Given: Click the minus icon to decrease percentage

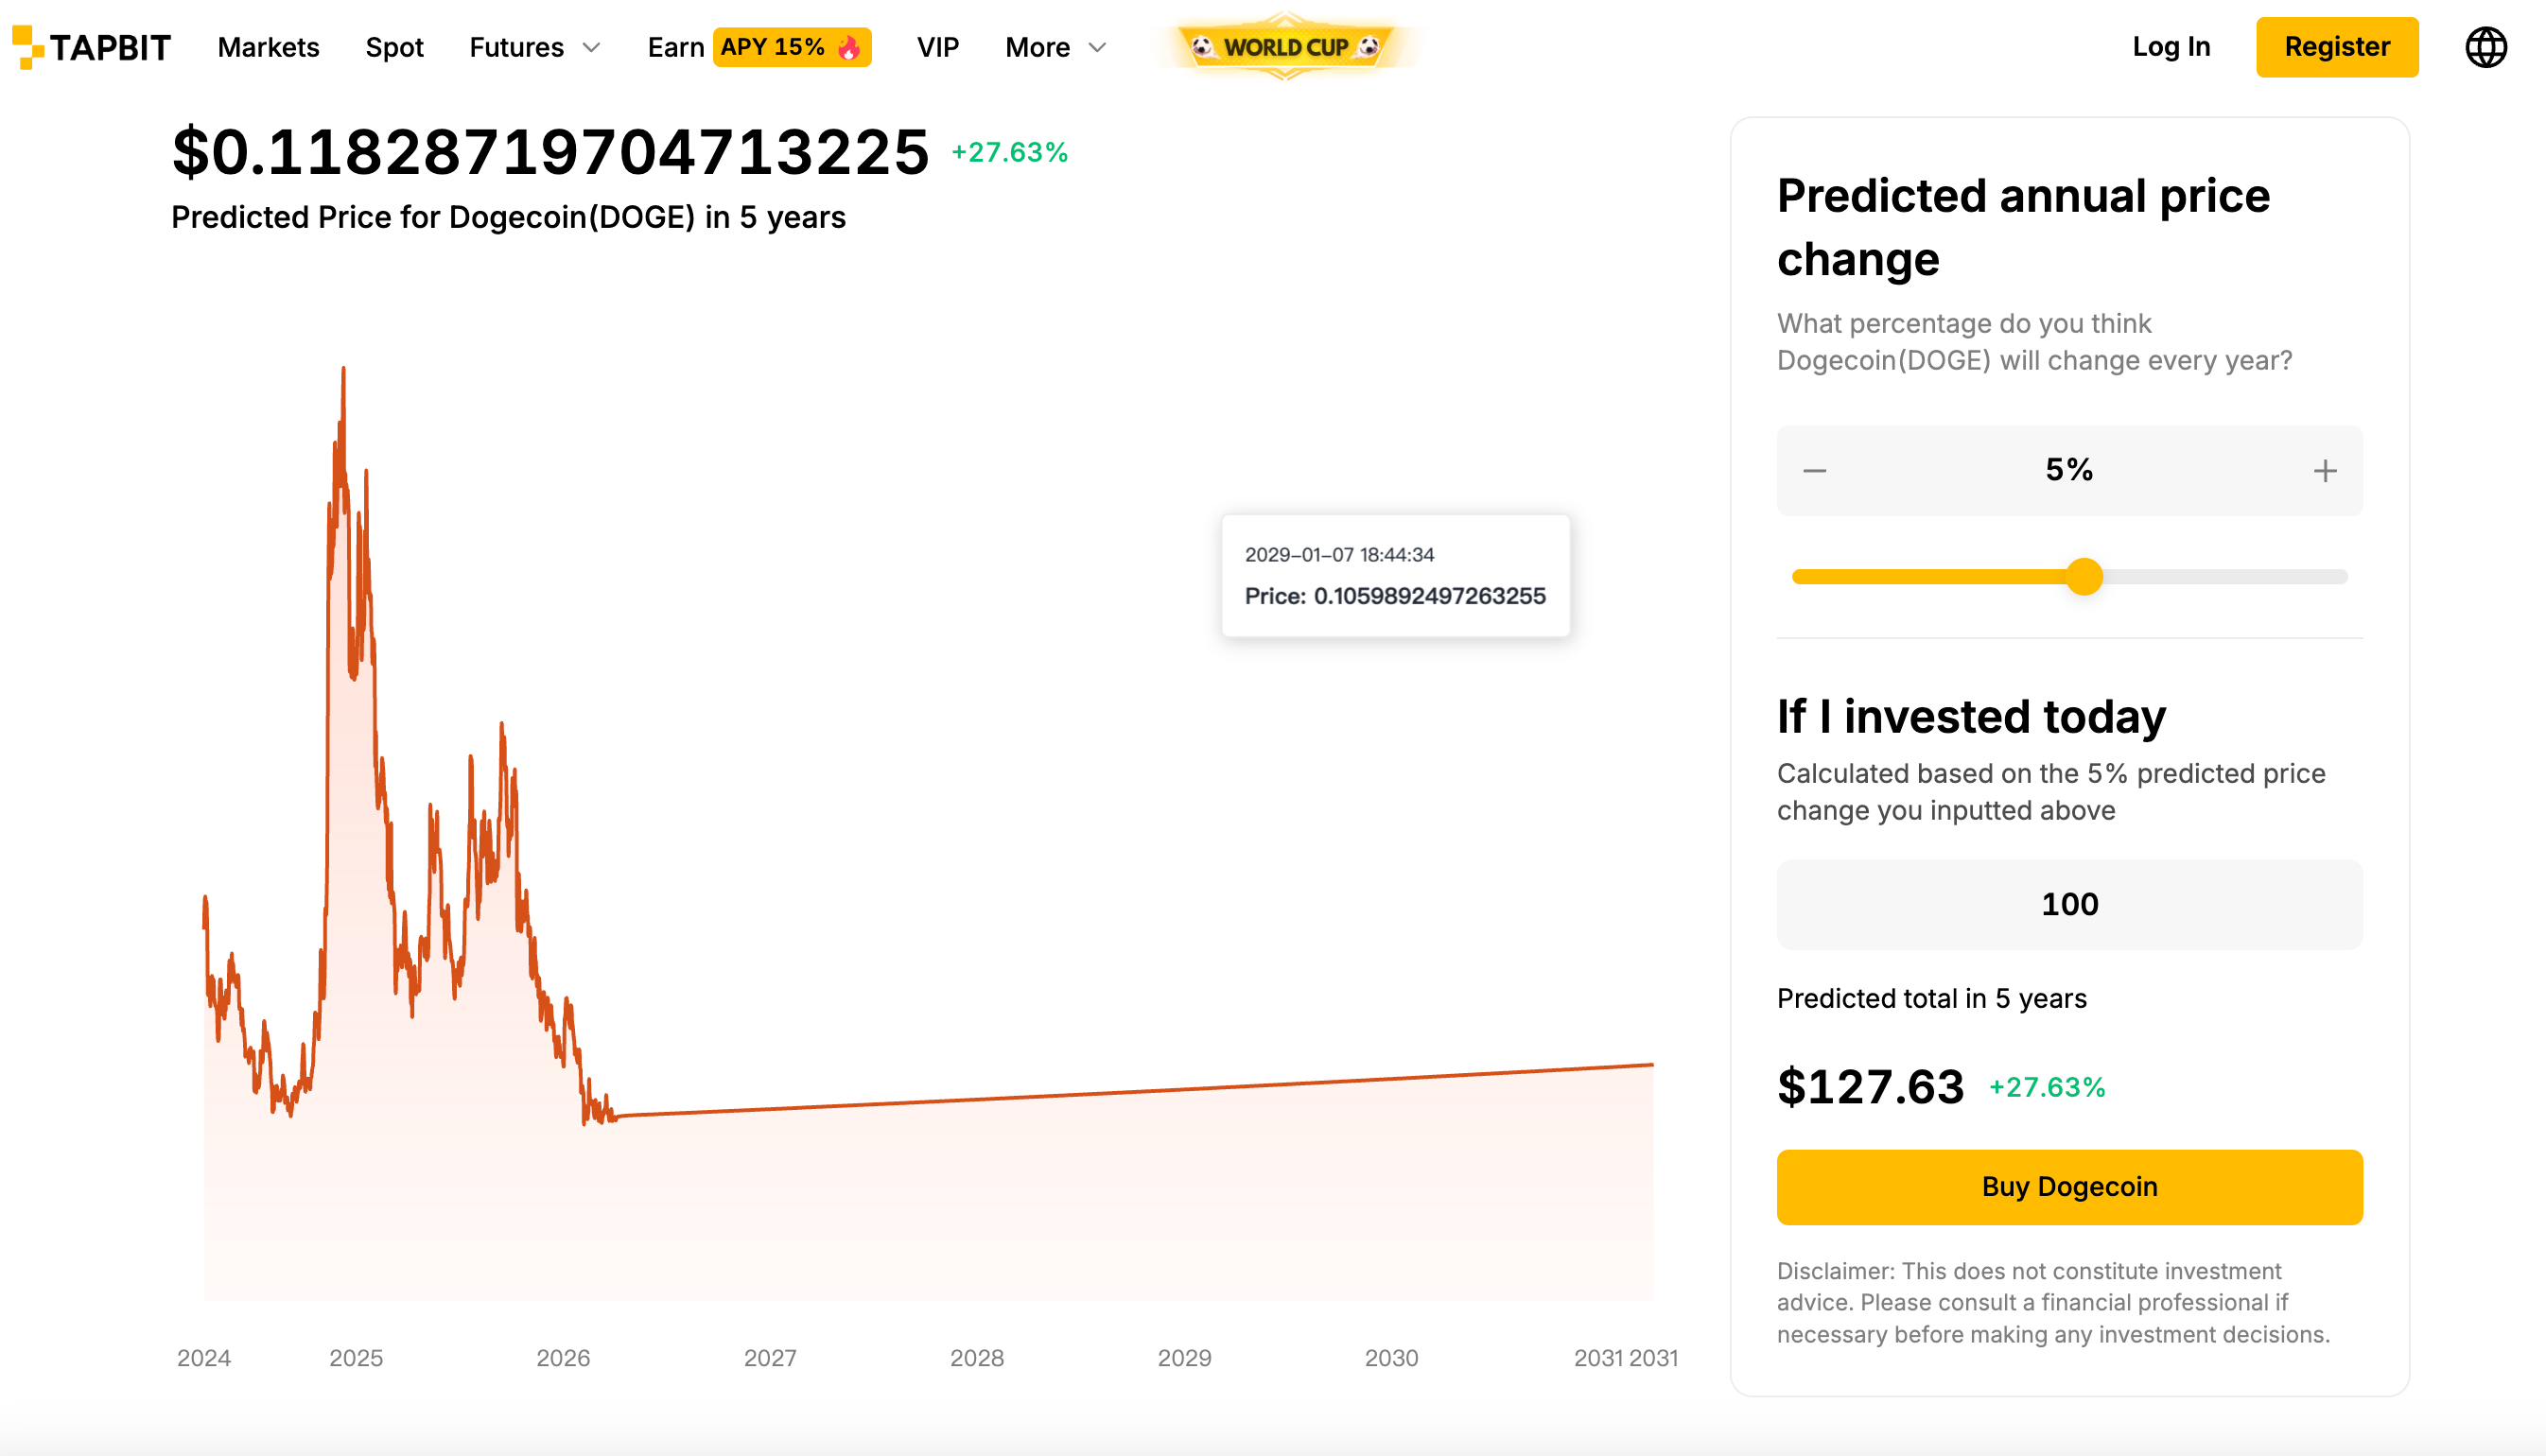Looking at the screenshot, I should coord(1814,471).
